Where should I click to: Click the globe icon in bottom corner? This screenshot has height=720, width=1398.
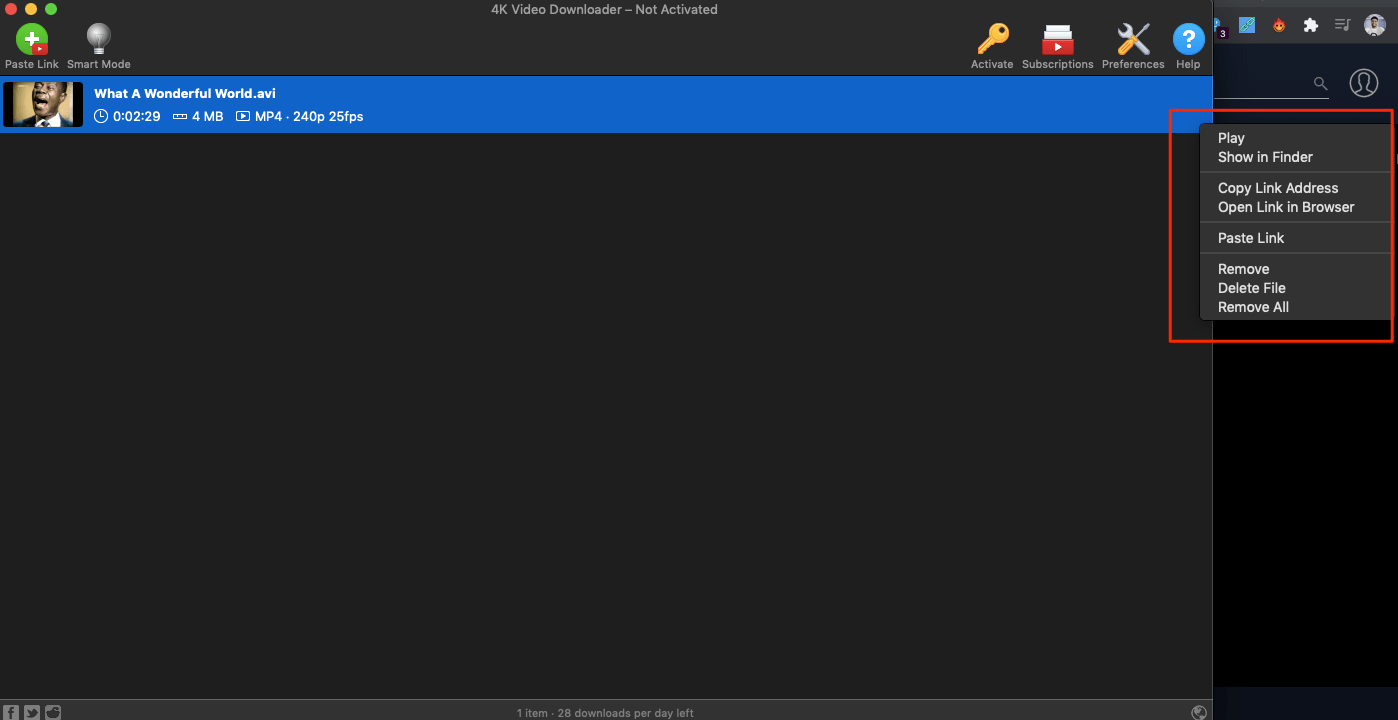pos(1199,712)
